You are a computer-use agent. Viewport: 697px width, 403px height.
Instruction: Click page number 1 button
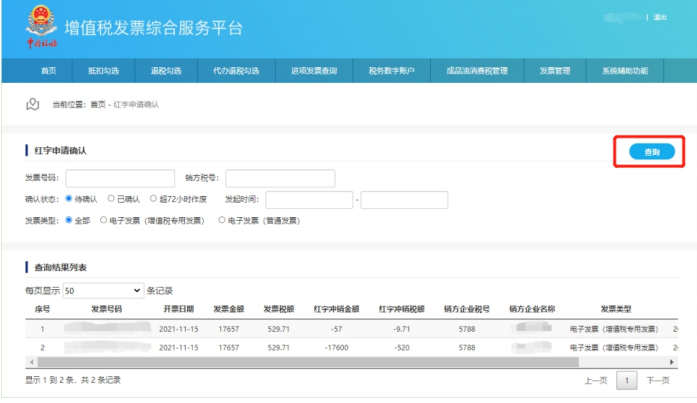tap(626, 380)
